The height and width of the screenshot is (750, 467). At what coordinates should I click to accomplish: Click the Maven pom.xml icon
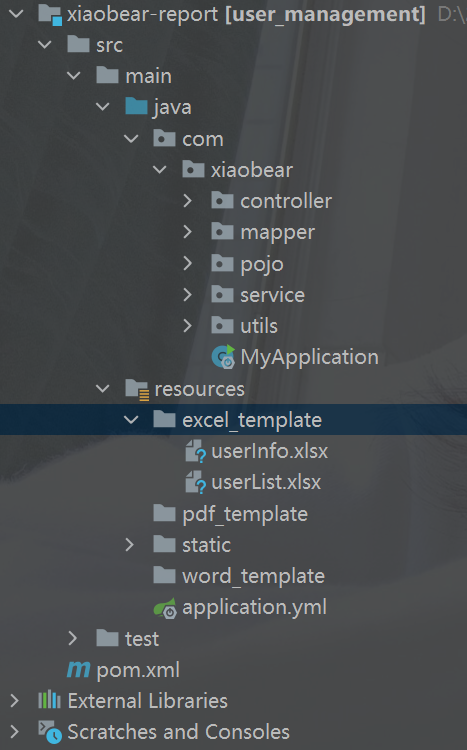coord(78,670)
